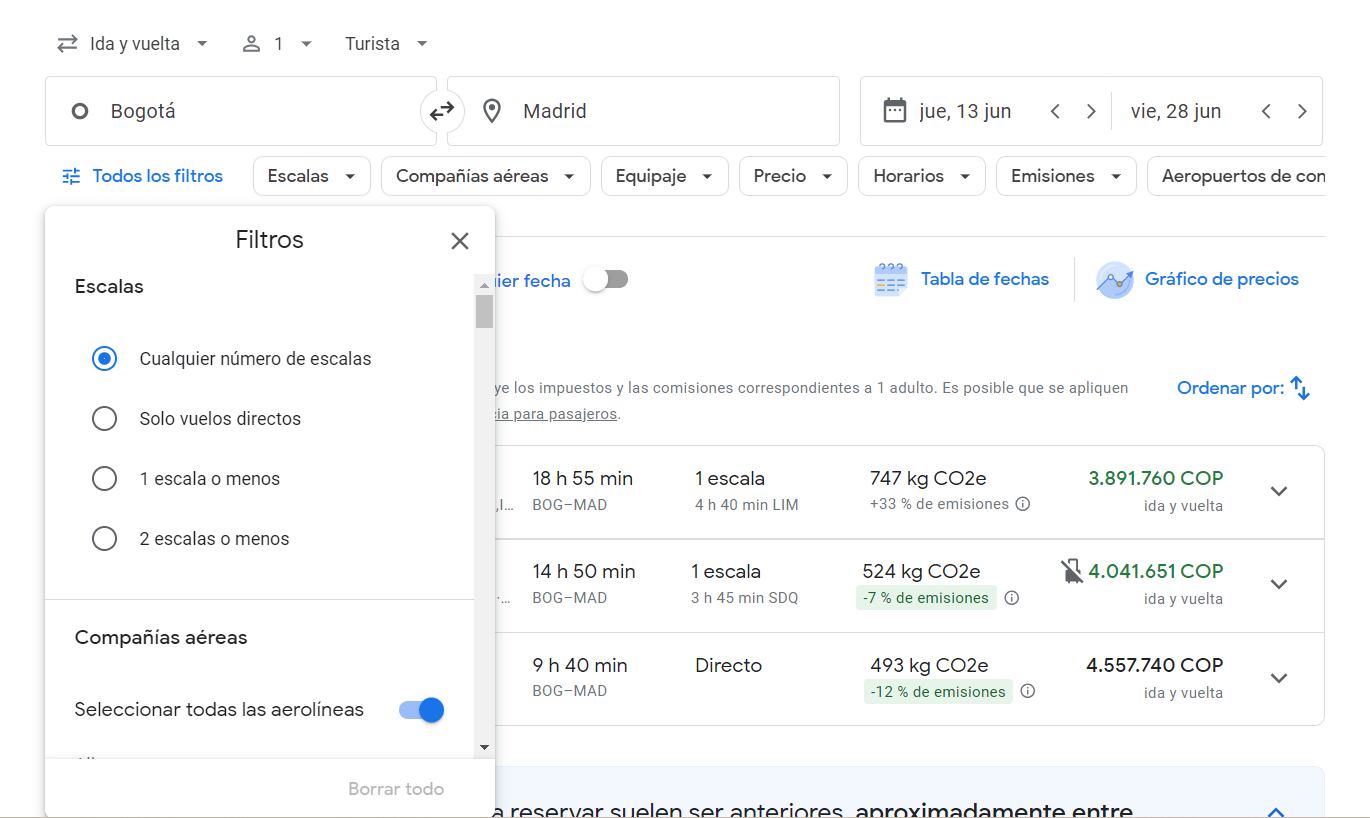Image resolution: width=1370 pixels, height=818 pixels.
Task: Open the Compañías aéreas filter dropdown
Action: click(x=485, y=176)
